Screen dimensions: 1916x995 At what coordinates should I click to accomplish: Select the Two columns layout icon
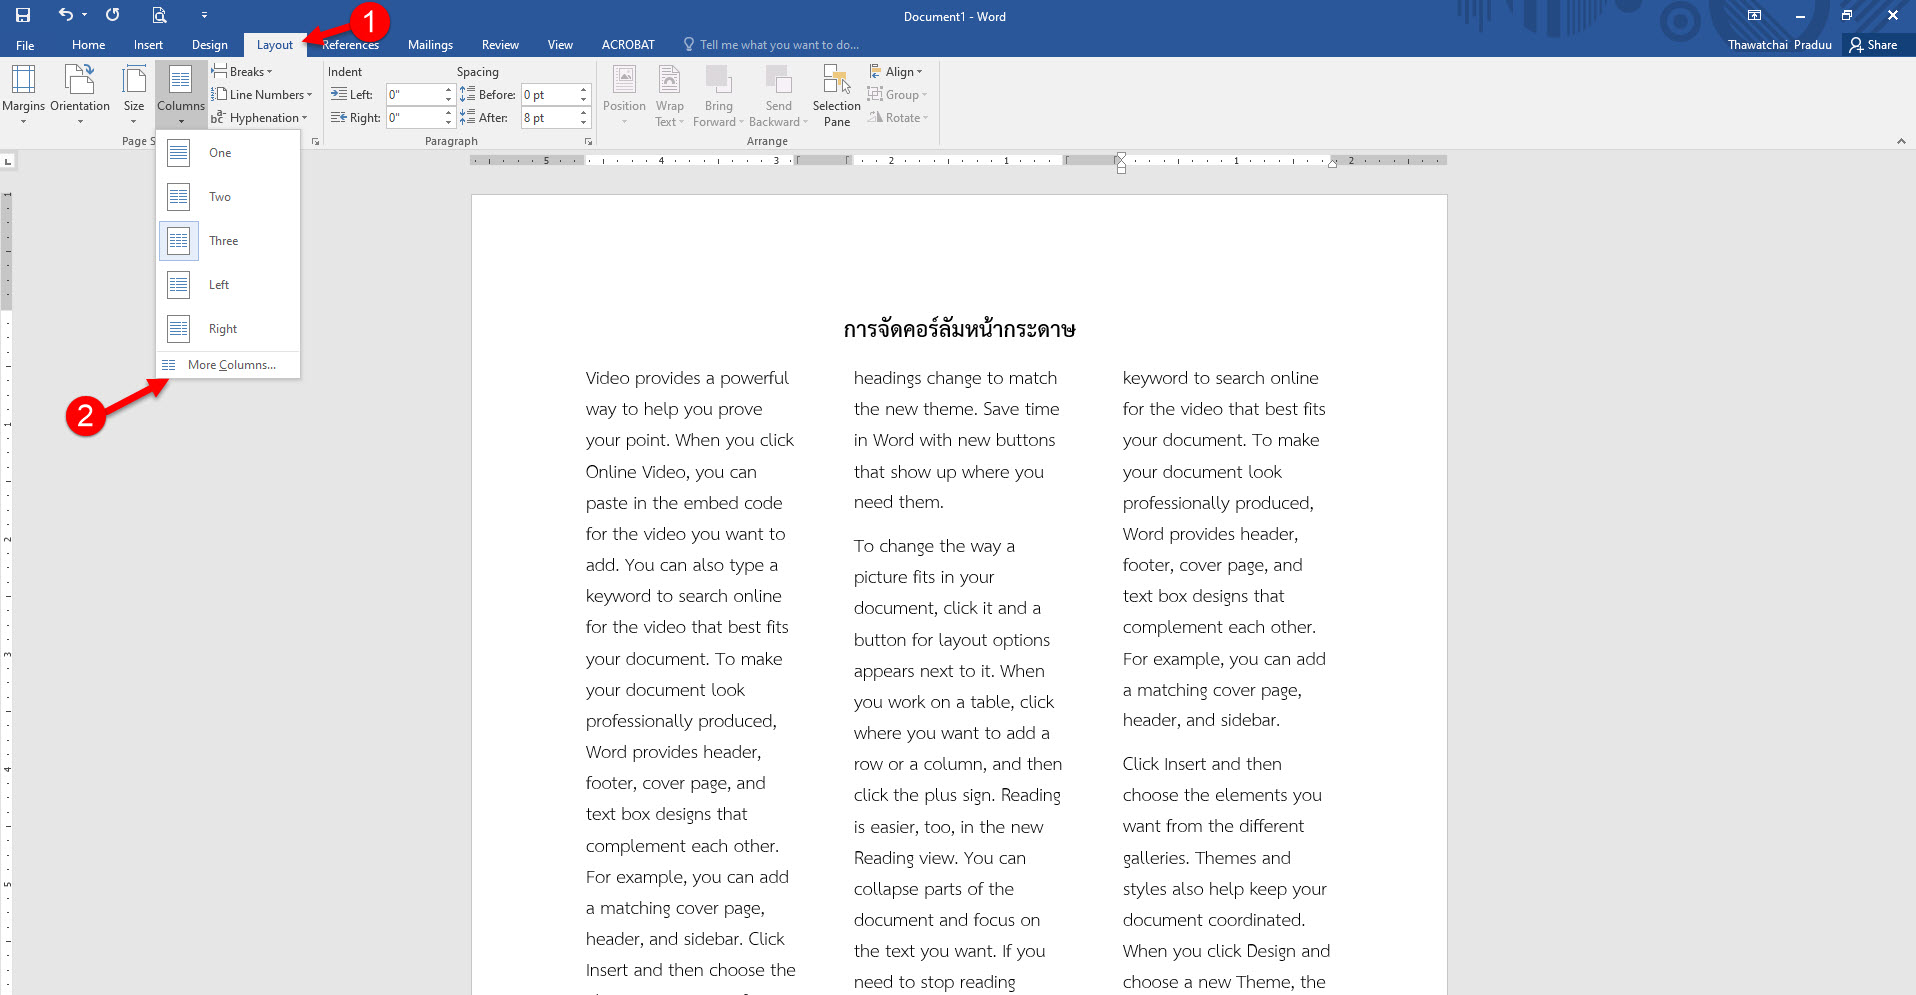[x=179, y=197]
